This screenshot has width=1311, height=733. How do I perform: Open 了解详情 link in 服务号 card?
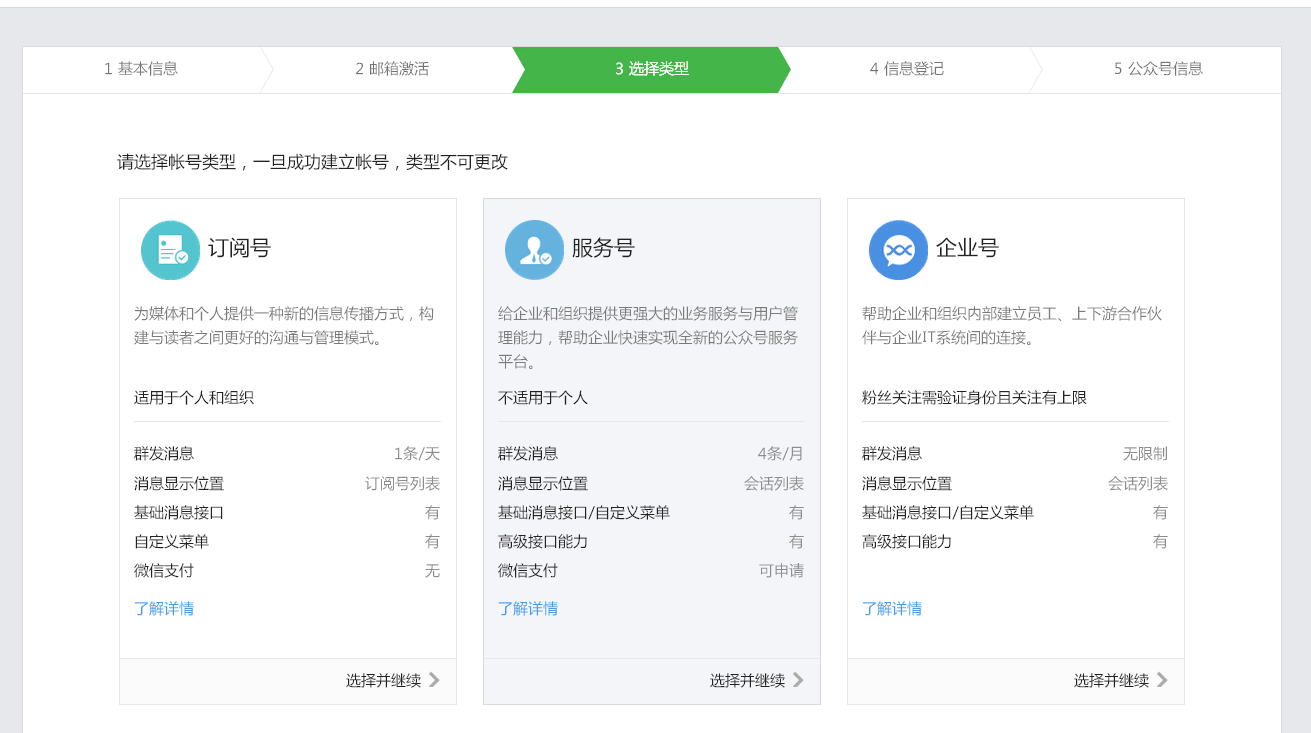pyautogui.click(x=528, y=608)
